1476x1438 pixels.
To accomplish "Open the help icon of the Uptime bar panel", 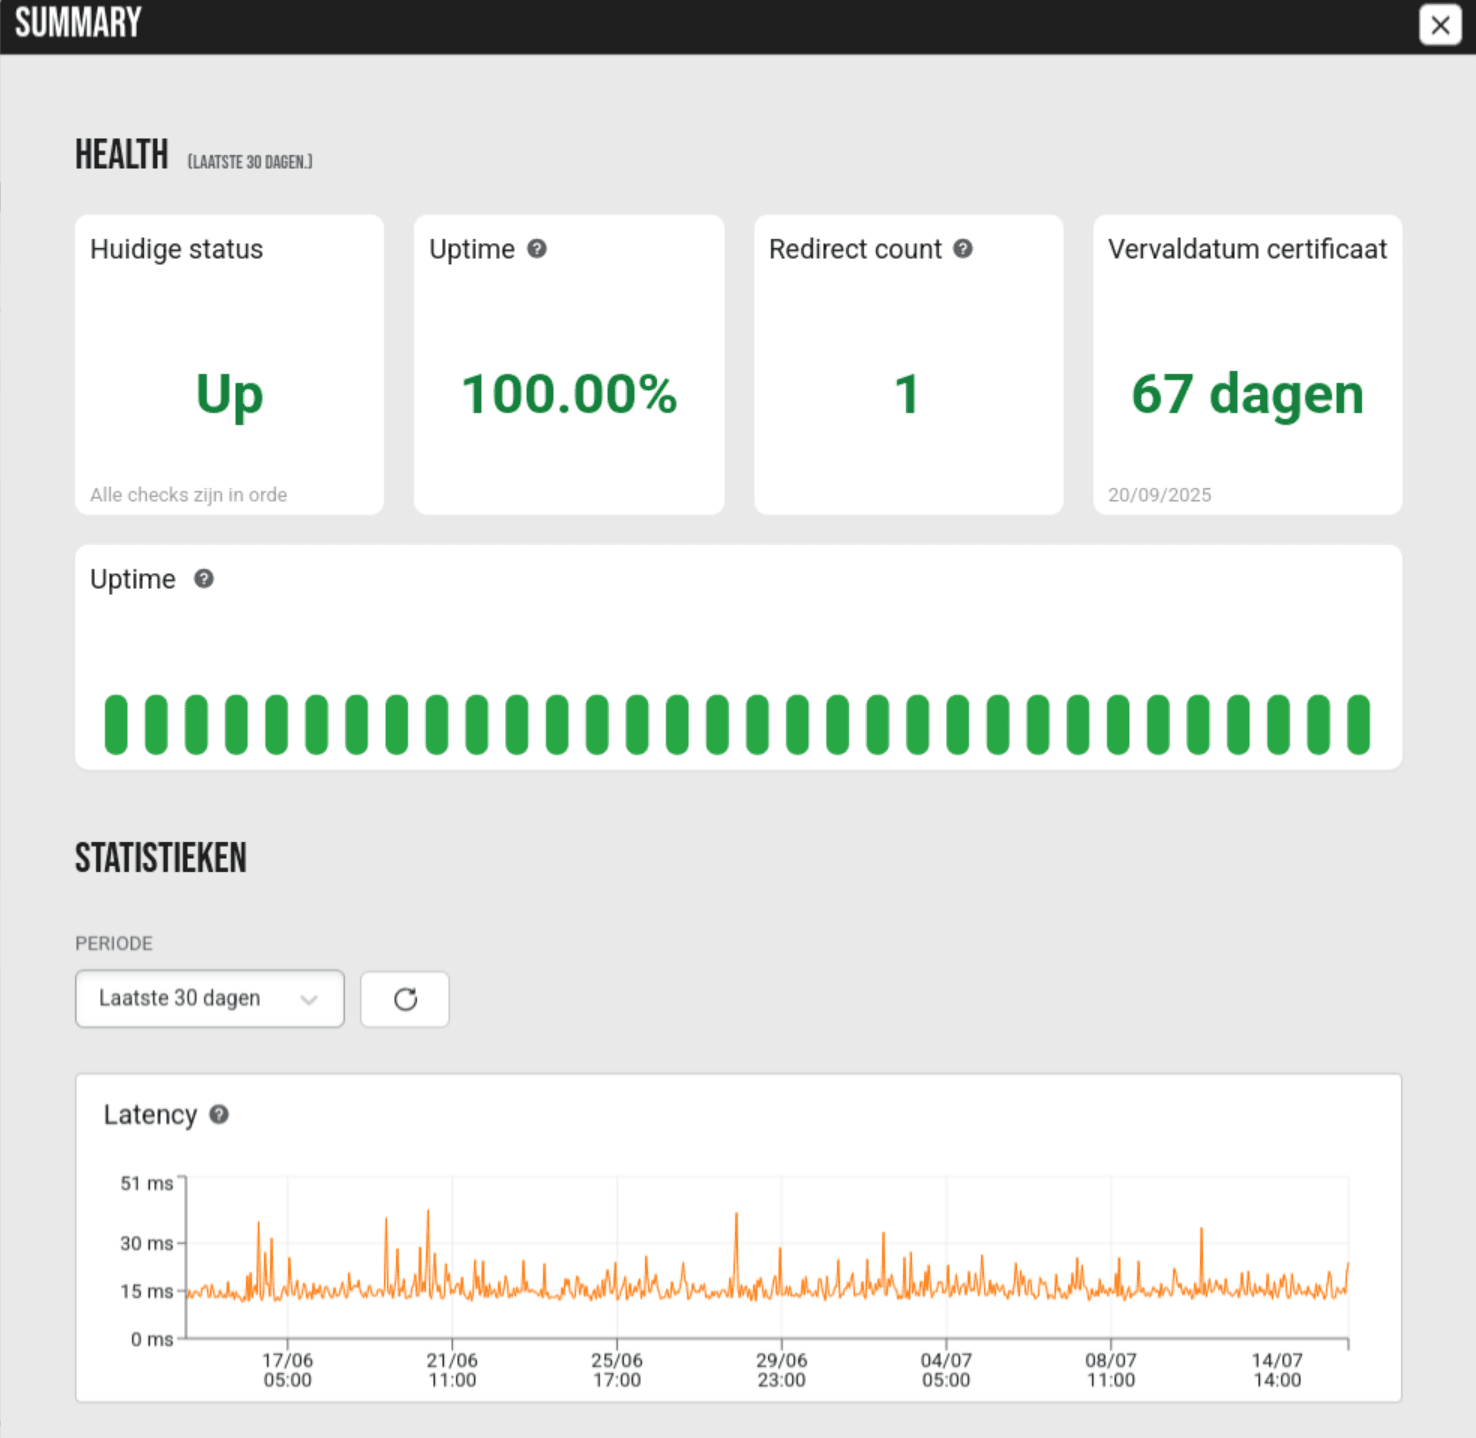I will pos(204,578).
